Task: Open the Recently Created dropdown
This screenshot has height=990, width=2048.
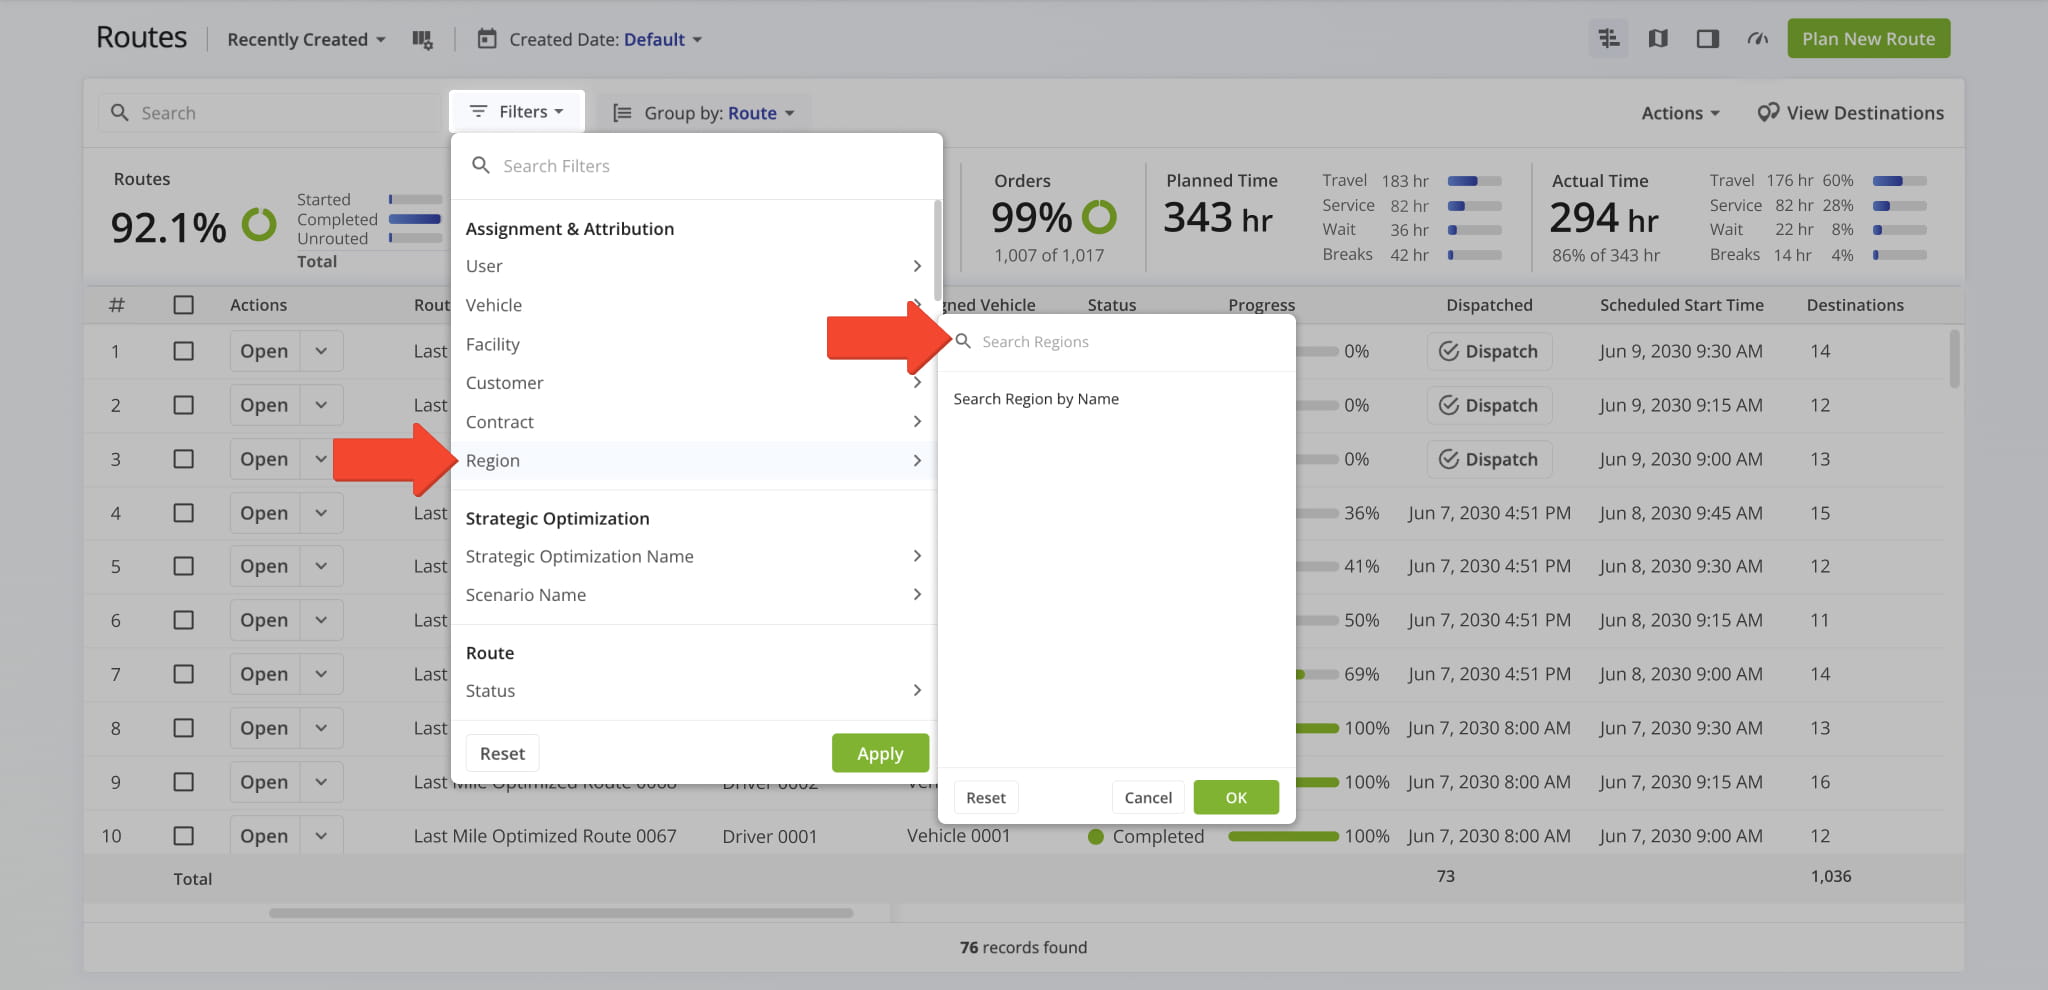Action: [306, 39]
